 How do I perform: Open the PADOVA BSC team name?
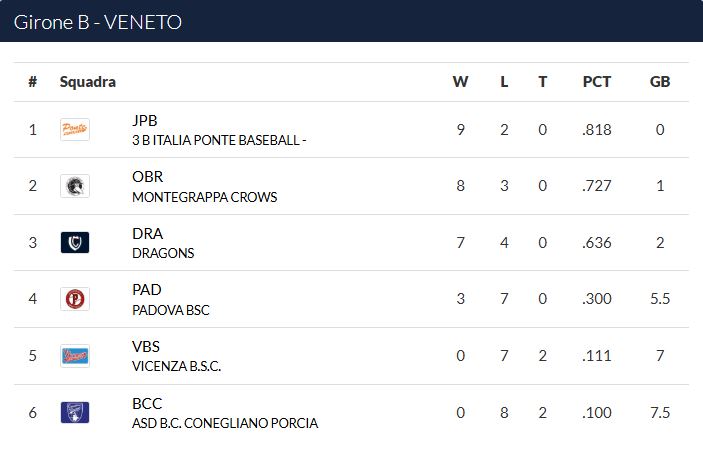click(170, 310)
